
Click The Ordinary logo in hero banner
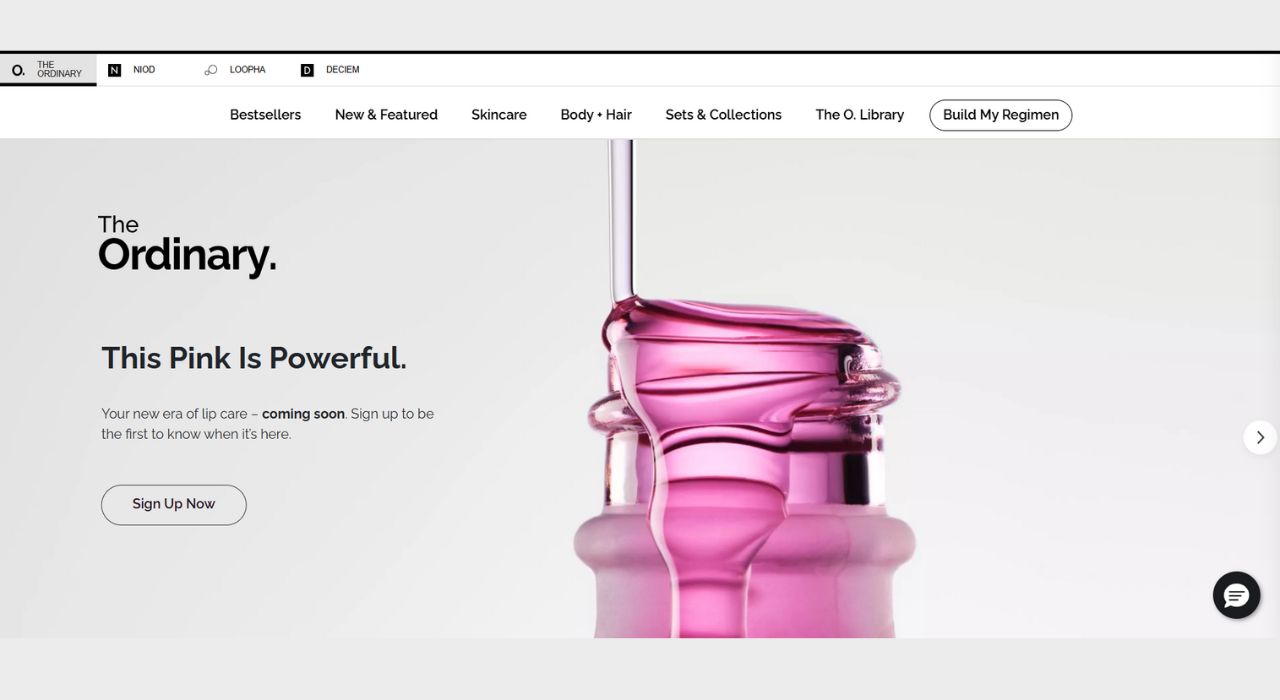[187, 246]
